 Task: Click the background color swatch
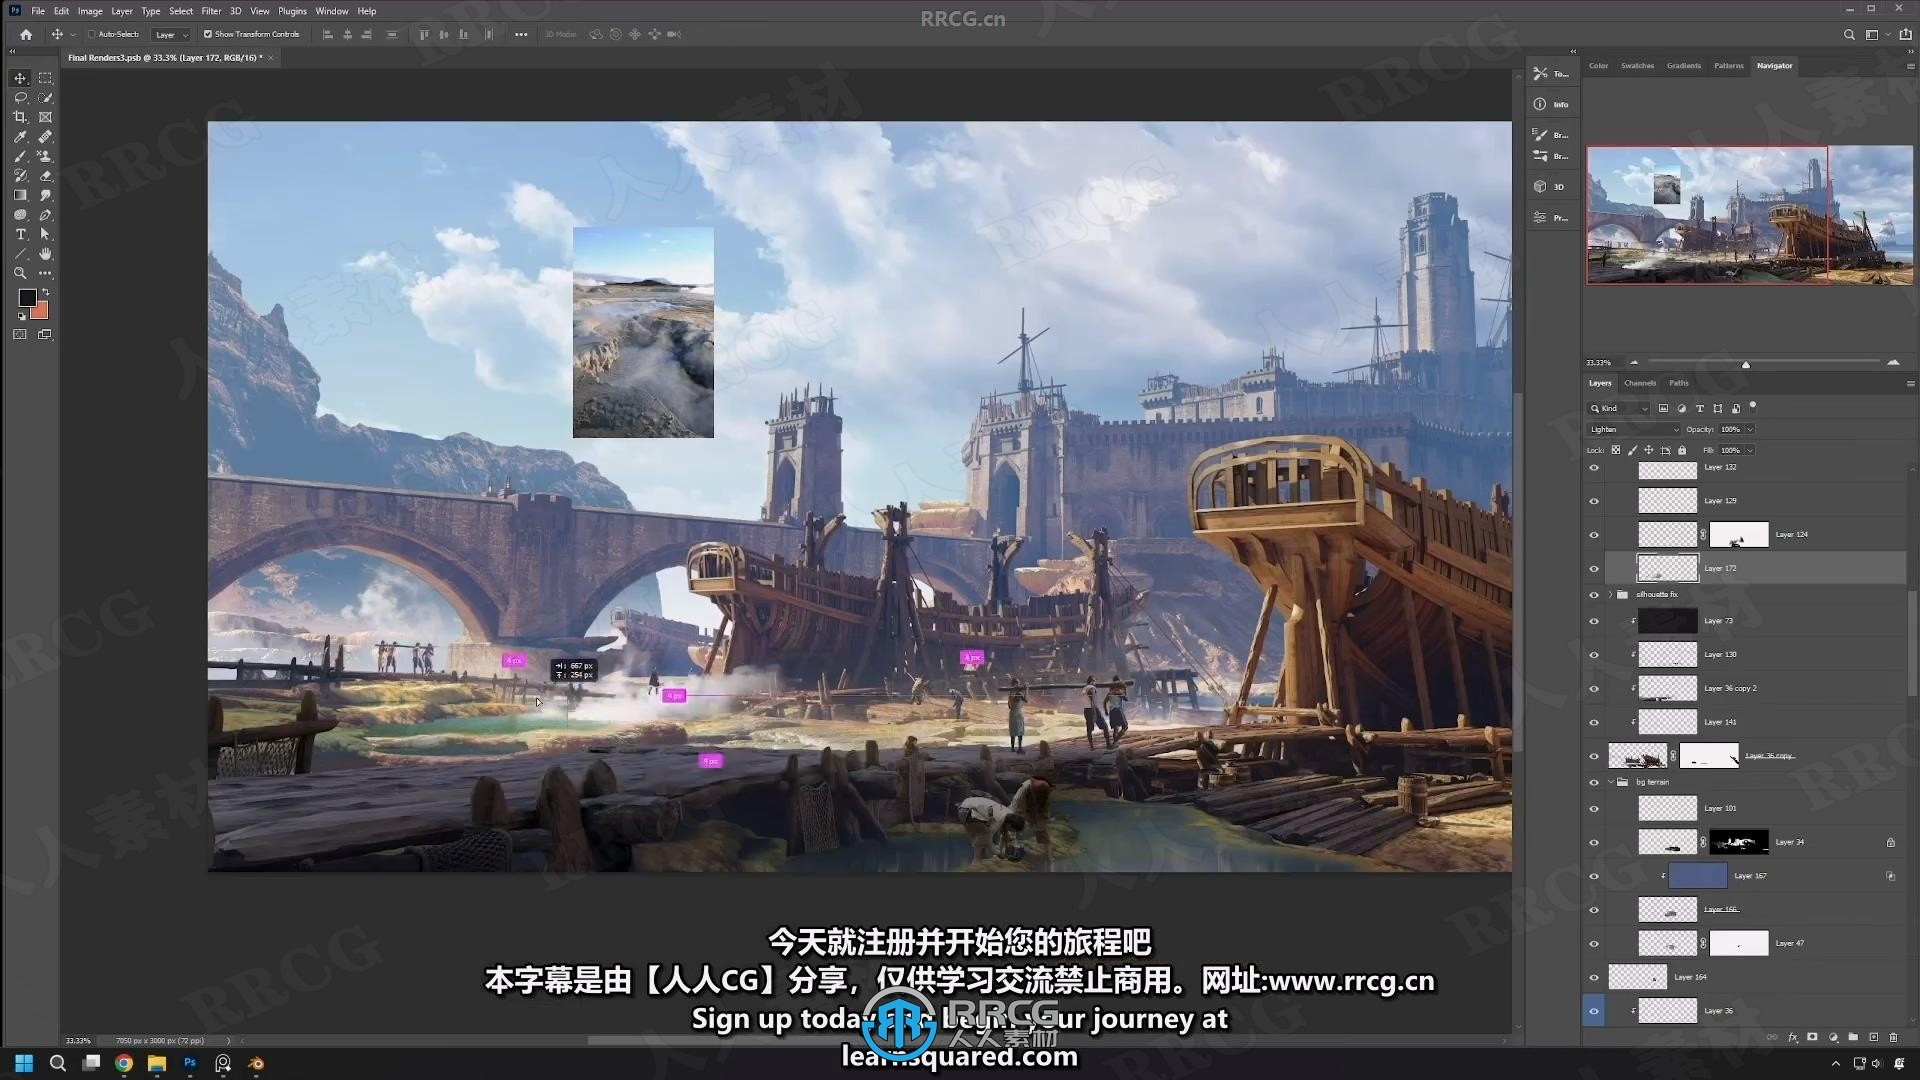click(x=41, y=312)
